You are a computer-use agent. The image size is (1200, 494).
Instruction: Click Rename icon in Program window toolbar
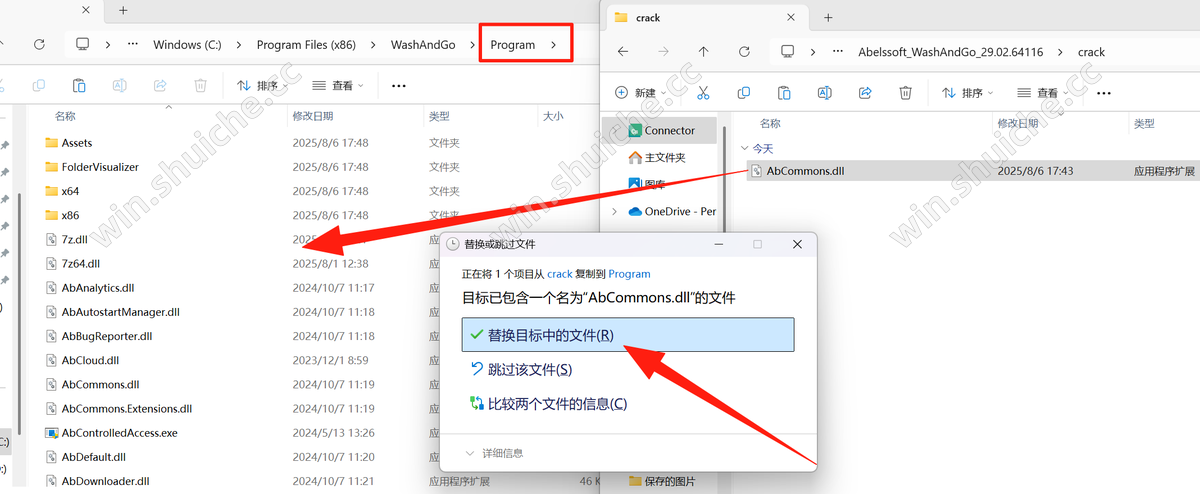pyautogui.click(x=119, y=86)
